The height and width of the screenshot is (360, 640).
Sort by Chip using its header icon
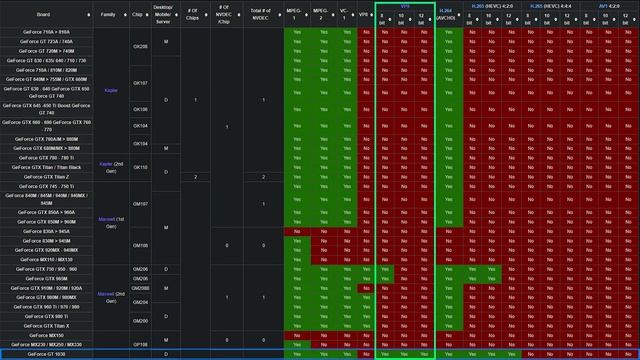point(147,15)
